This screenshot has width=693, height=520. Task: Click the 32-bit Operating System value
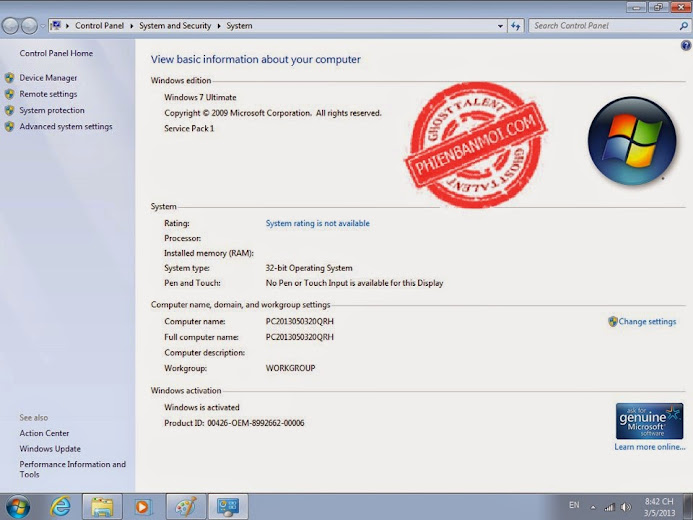coord(309,268)
